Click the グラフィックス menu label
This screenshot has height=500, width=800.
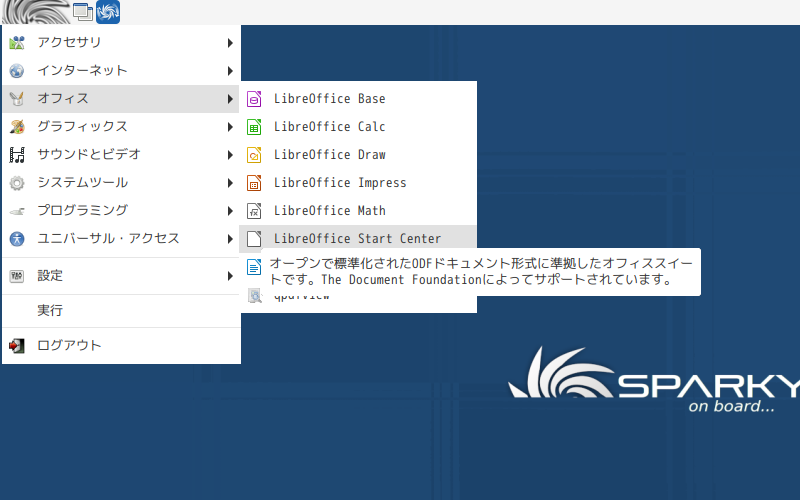(82, 127)
